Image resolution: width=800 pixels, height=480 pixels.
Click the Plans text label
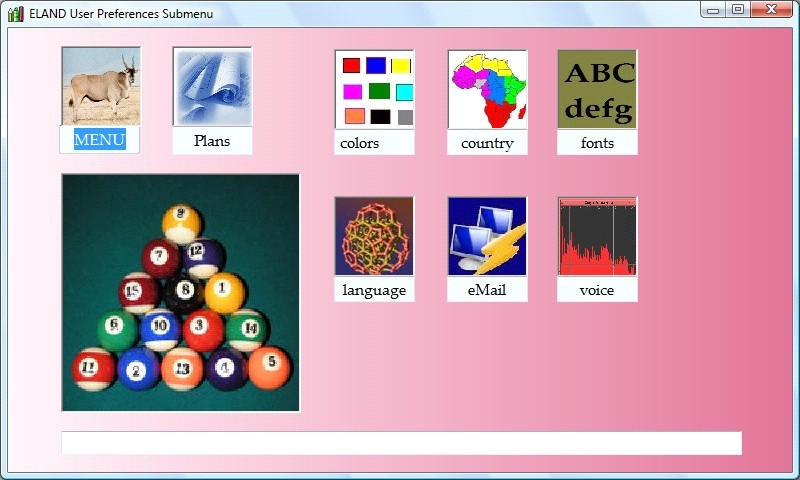point(212,141)
